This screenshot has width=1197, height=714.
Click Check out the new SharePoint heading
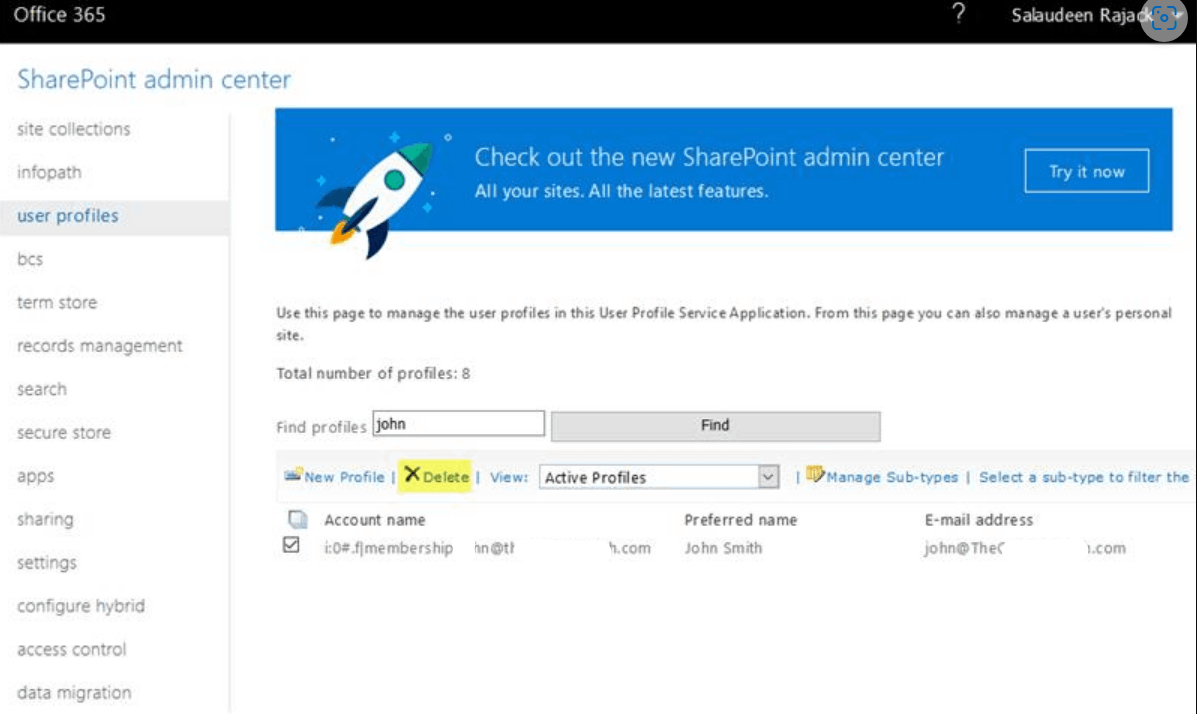(709, 157)
